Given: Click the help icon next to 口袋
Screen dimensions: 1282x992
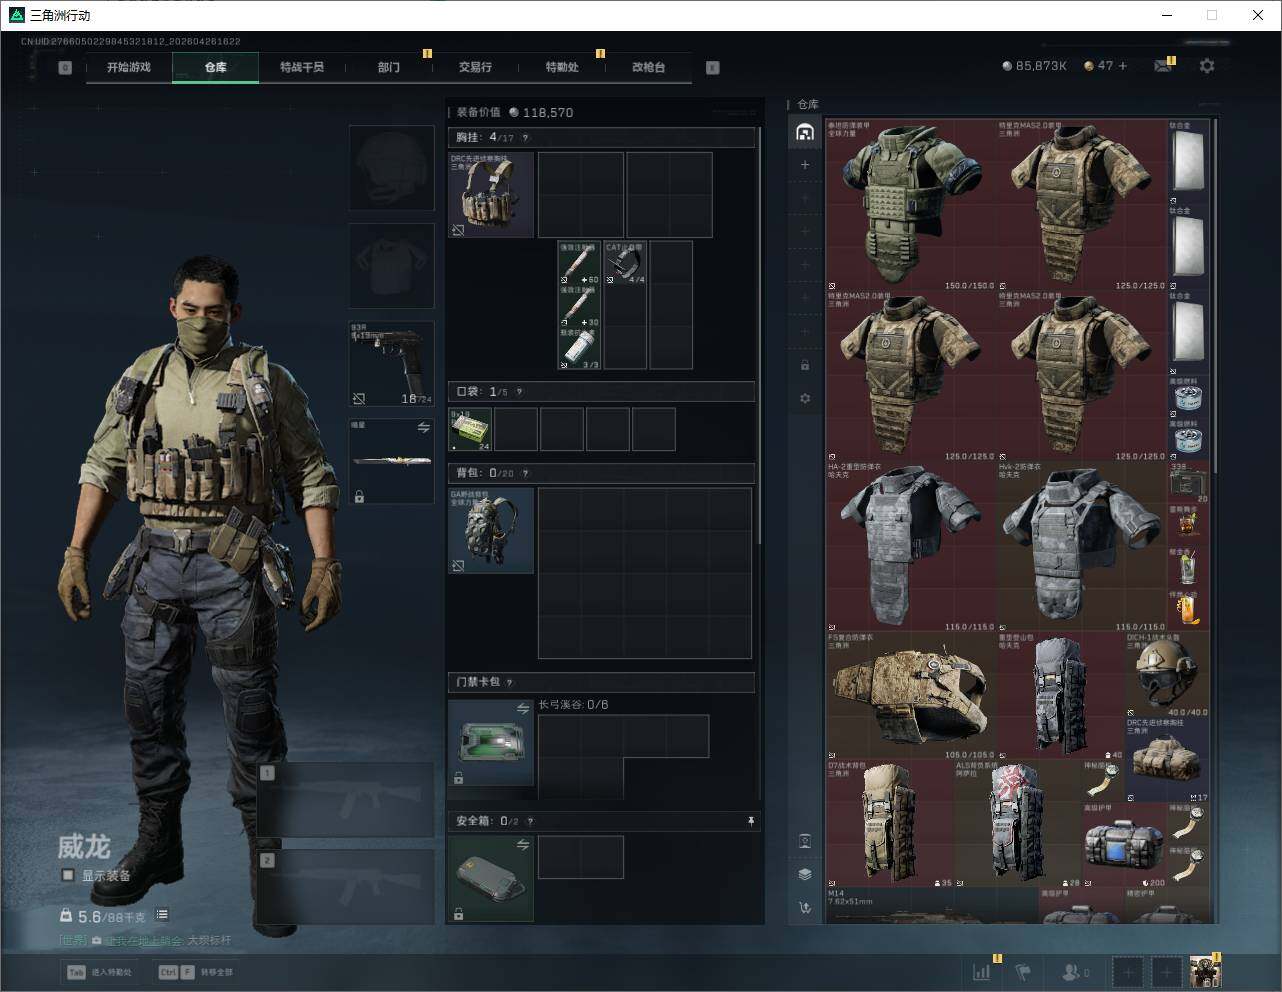Looking at the screenshot, I should coord(519,392).
